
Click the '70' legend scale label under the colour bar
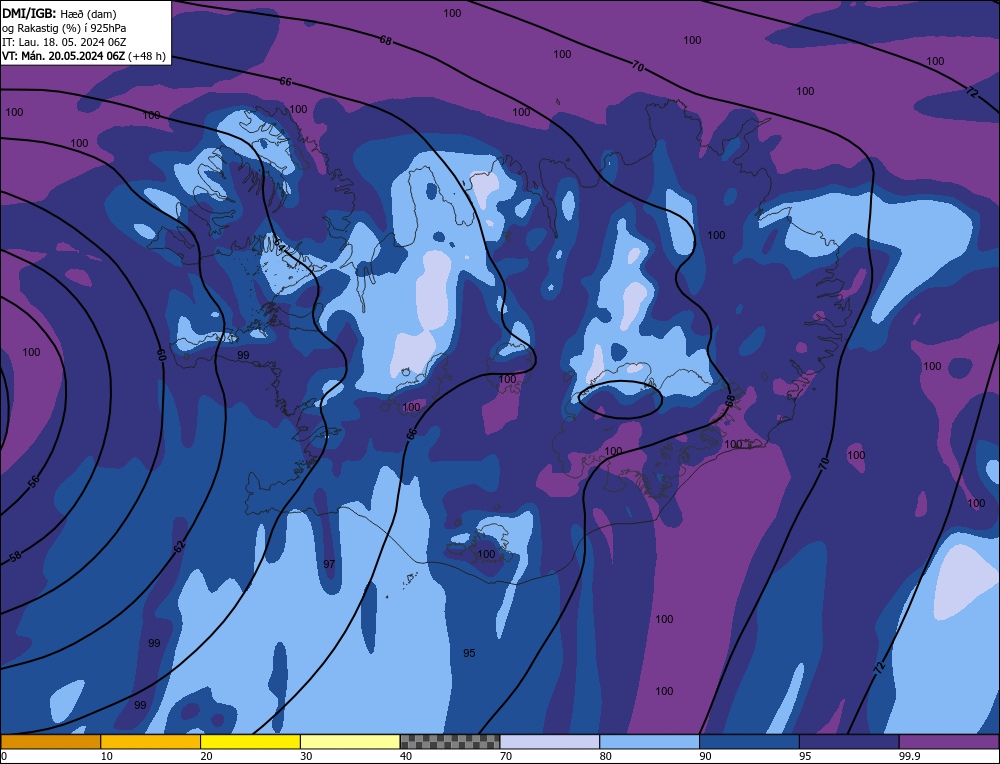(506, 756)
